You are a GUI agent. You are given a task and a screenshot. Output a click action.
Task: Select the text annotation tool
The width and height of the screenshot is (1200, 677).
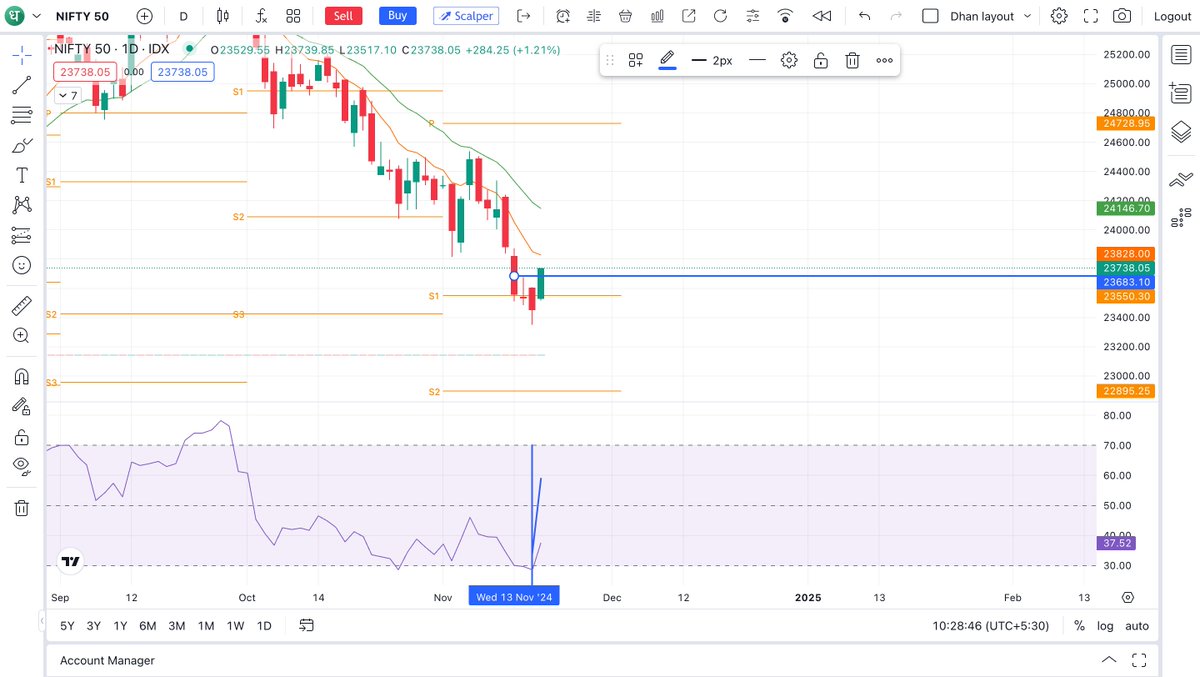tap(21, 175)
